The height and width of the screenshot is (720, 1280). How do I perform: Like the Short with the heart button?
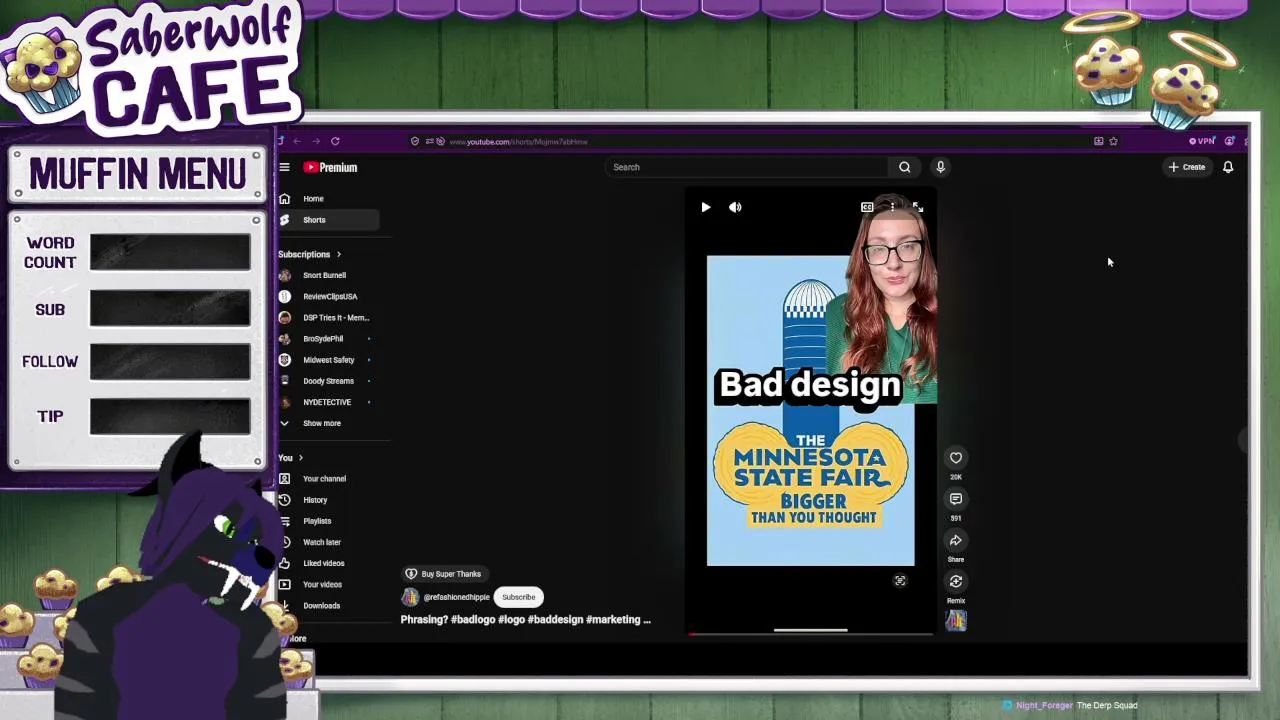coord(956,458)
